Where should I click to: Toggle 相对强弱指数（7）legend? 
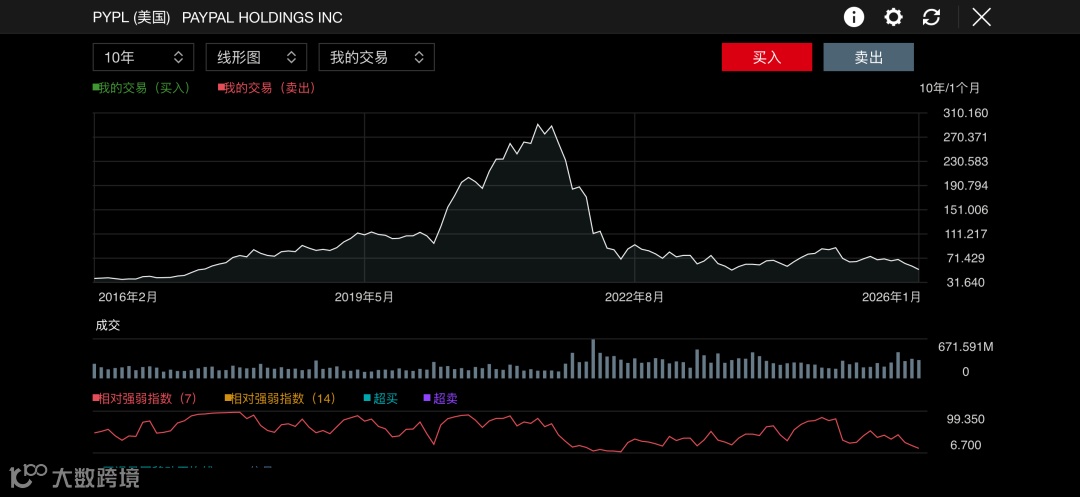pos(145,399)
